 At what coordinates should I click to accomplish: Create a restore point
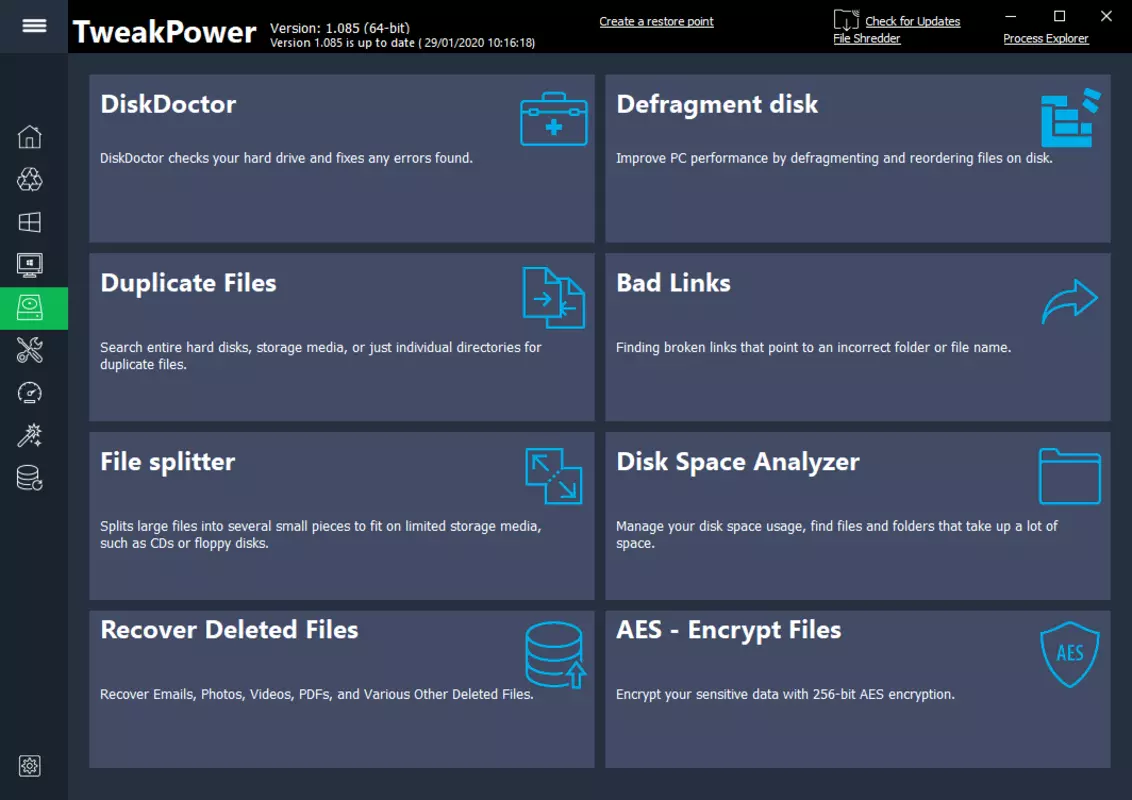point(656,22)
